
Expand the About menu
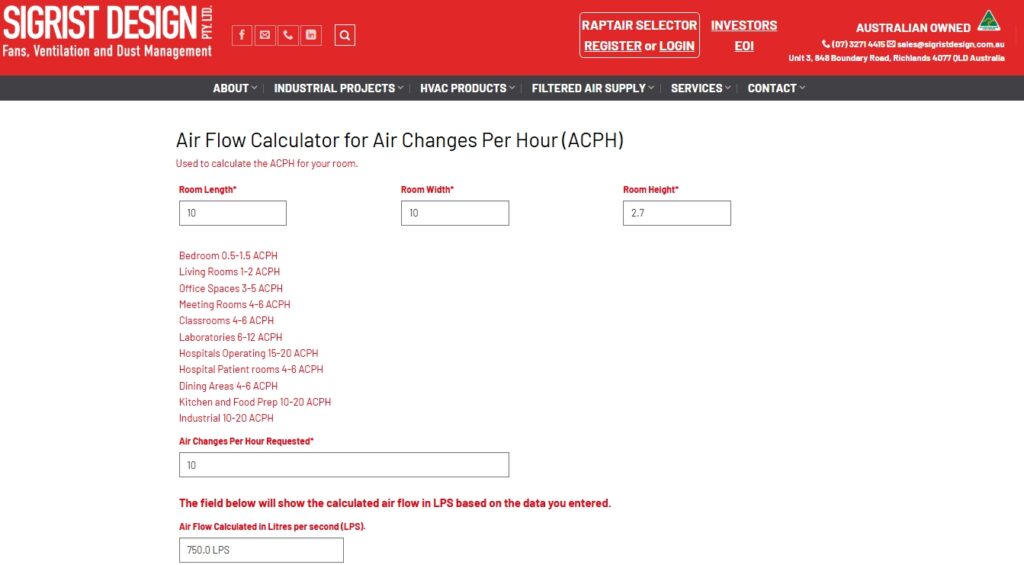234,88
